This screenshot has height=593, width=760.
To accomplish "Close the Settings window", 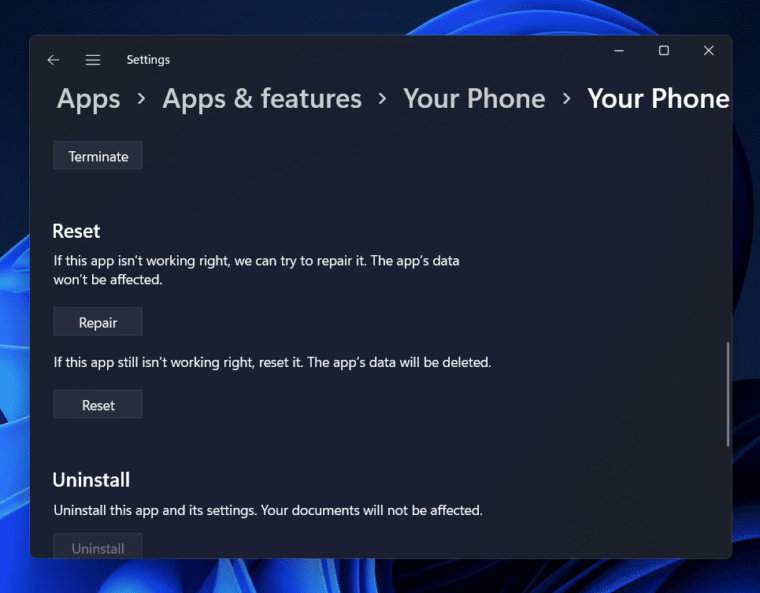I will [x=709, y=50].
